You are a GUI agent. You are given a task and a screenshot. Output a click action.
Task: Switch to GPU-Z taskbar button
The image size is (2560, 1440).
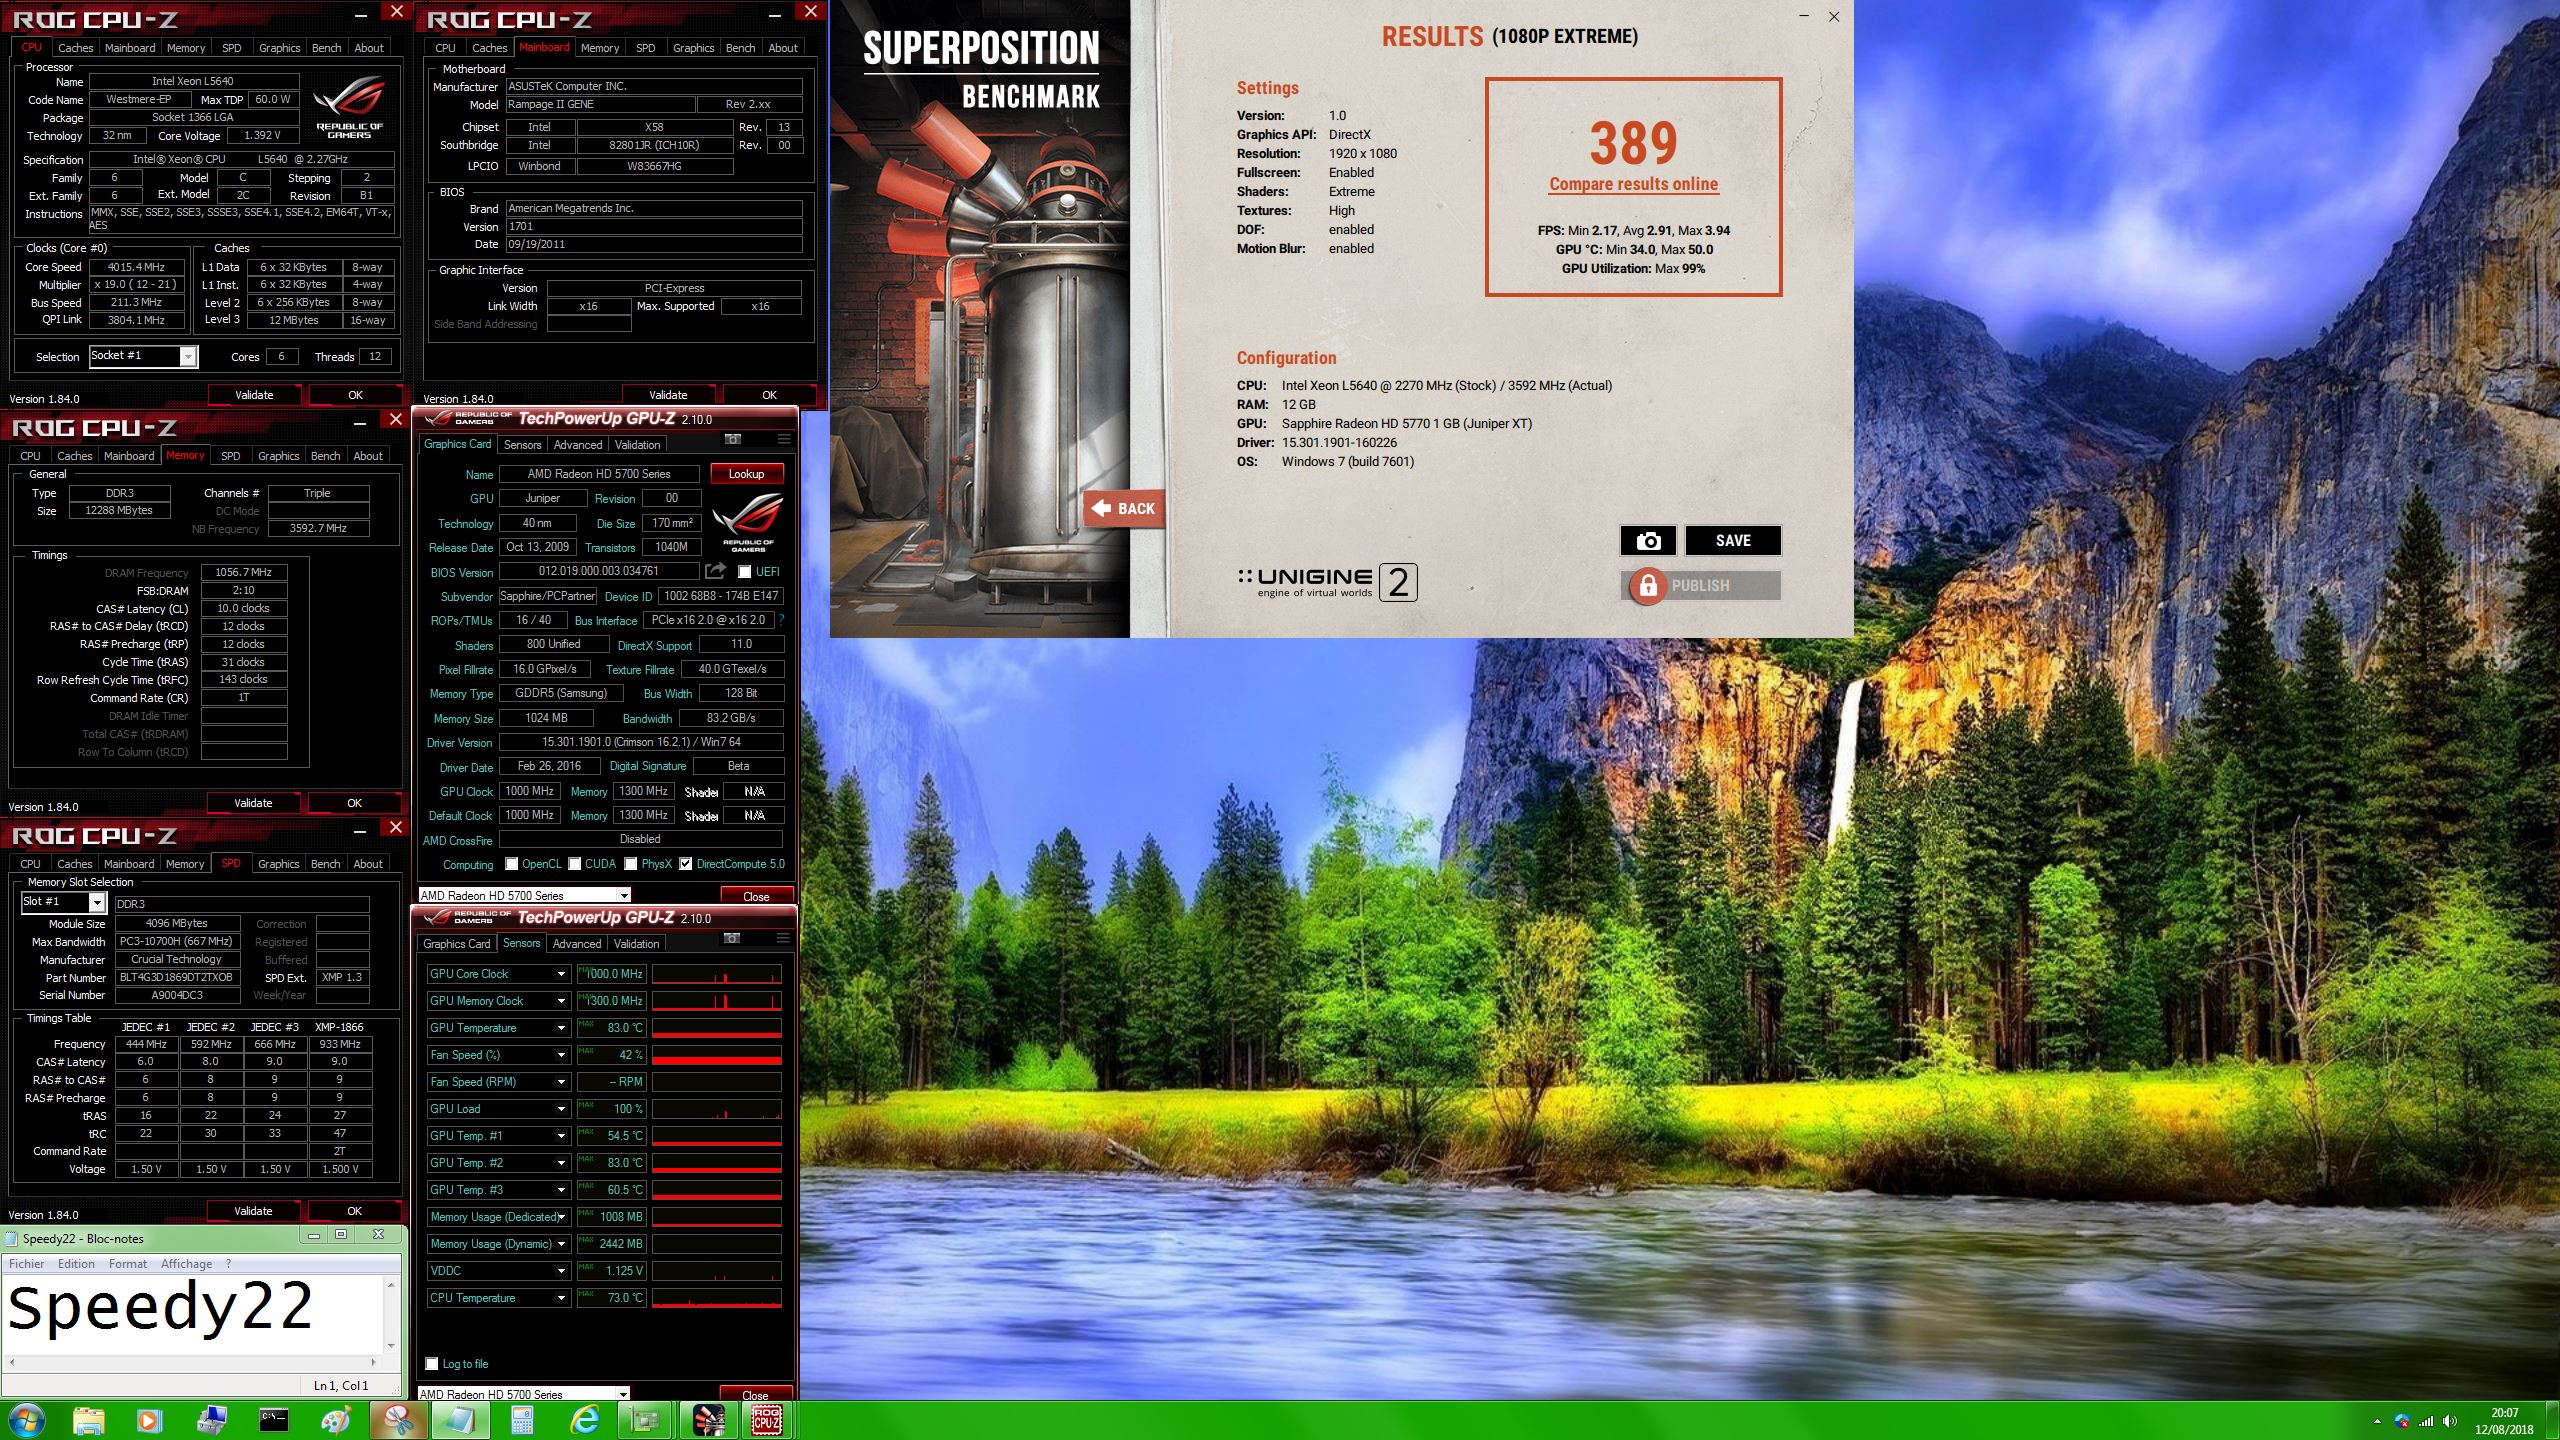point(646,1420)
